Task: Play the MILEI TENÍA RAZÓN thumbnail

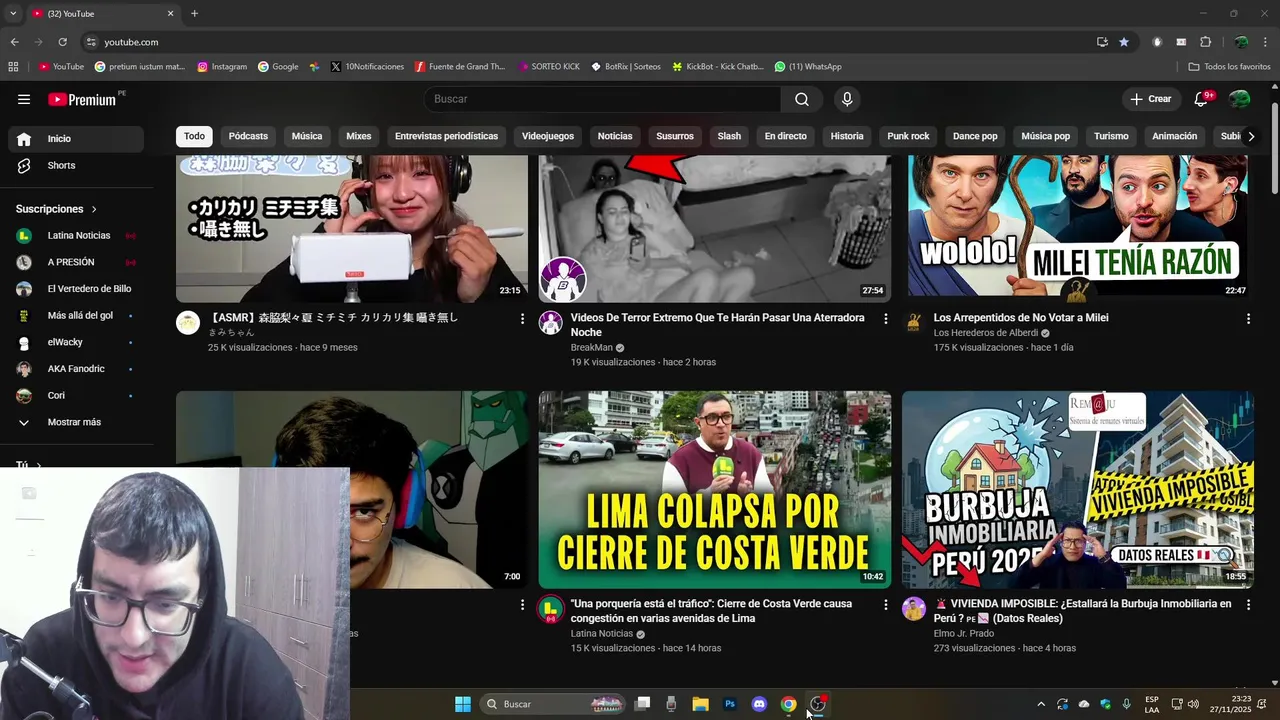Action: pos(1078,226)
